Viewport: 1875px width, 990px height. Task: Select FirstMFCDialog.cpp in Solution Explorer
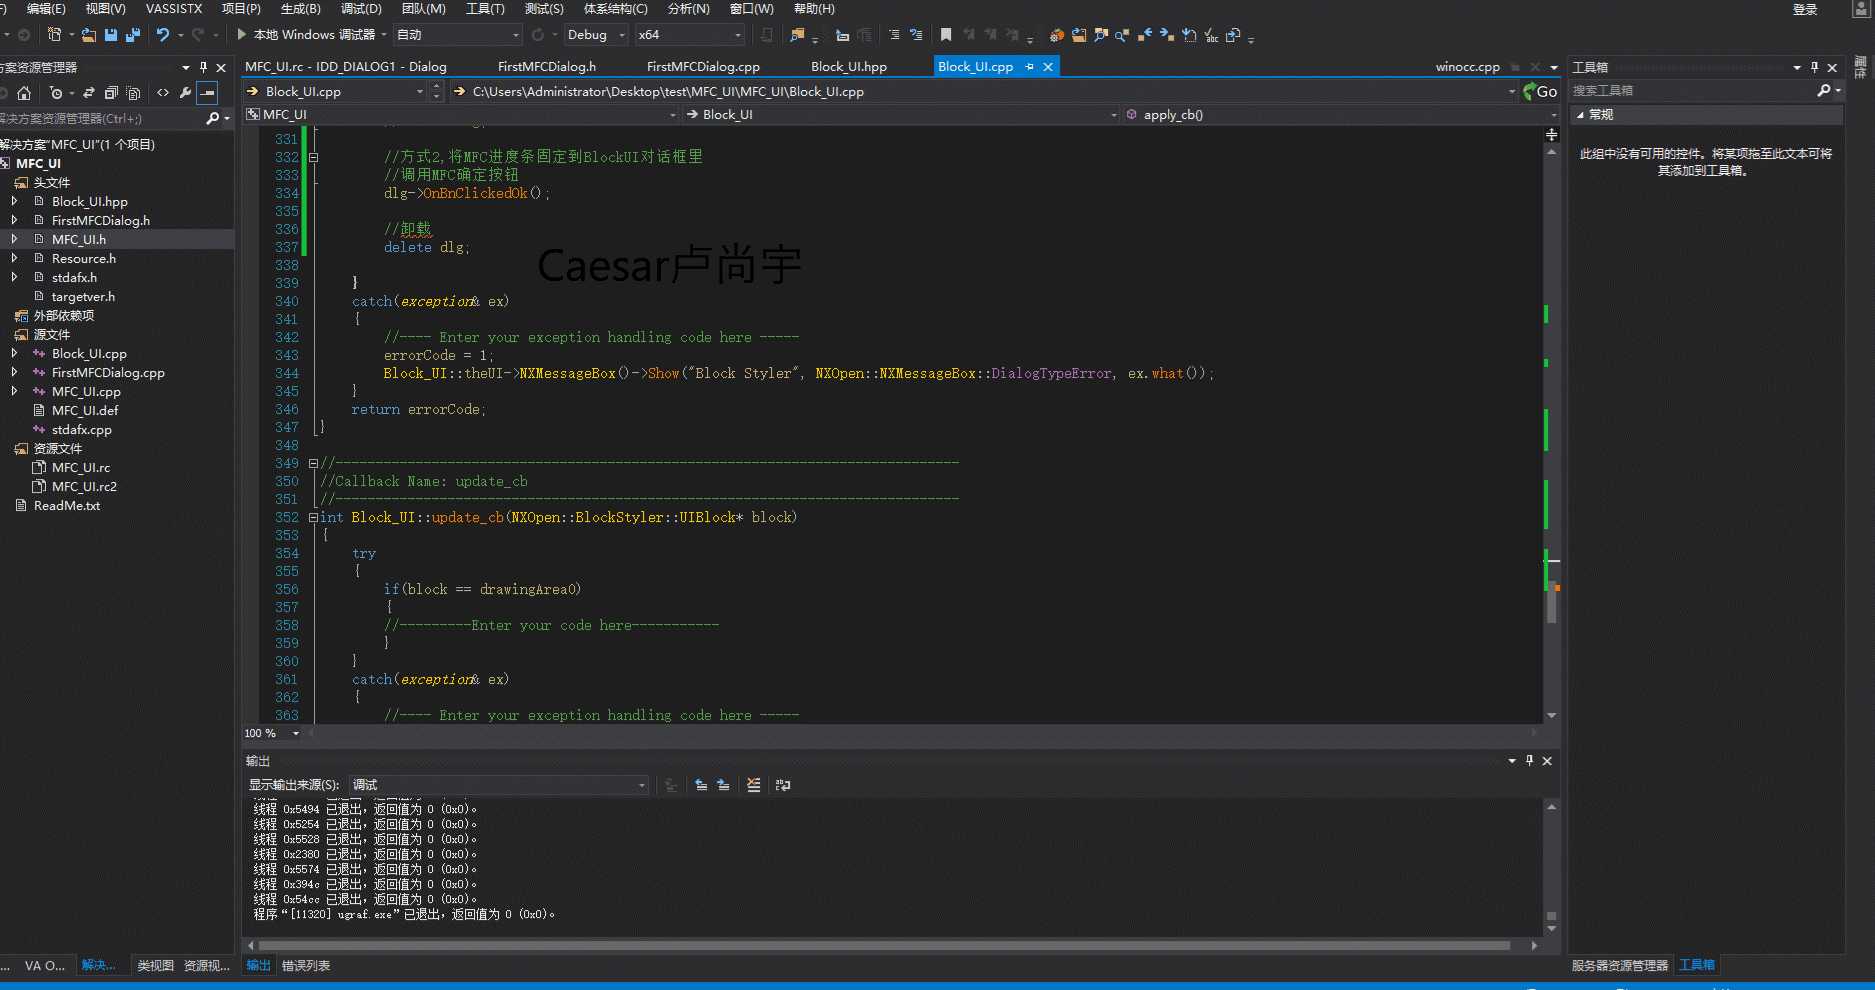click(x=108, y=372)
